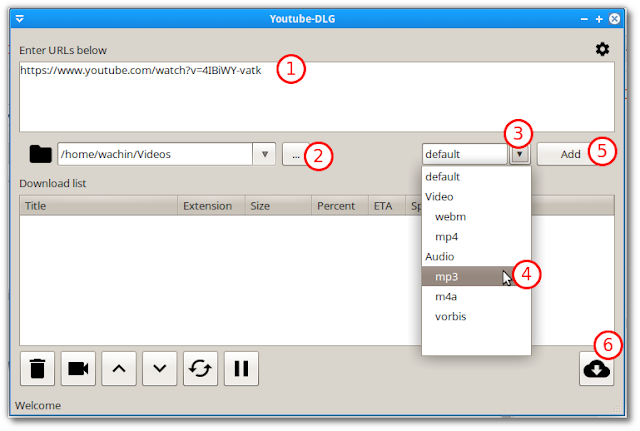Expand the download path dropdown arrow
The image size is (640, 431).
click(x=264, y=154)
